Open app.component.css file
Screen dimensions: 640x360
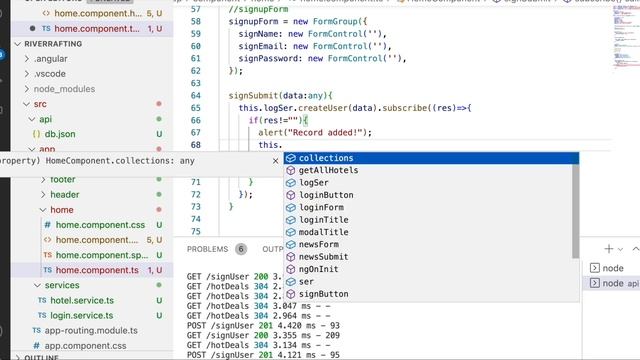click(85, 346)
